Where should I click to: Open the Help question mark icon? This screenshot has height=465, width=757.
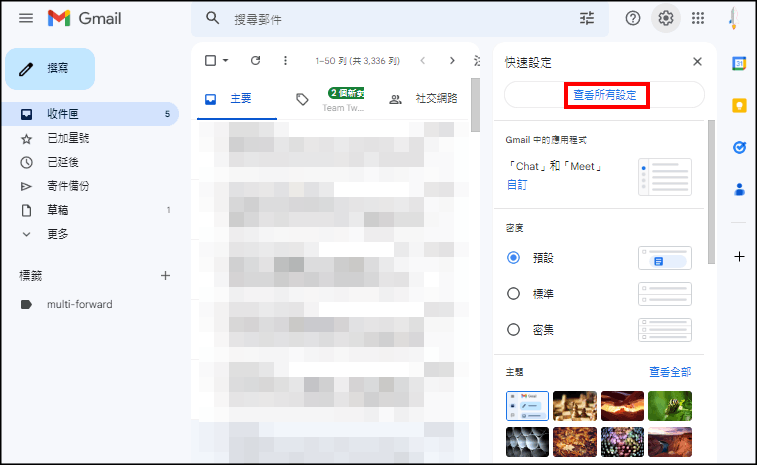pyautogui.click(x=633, y=18)
